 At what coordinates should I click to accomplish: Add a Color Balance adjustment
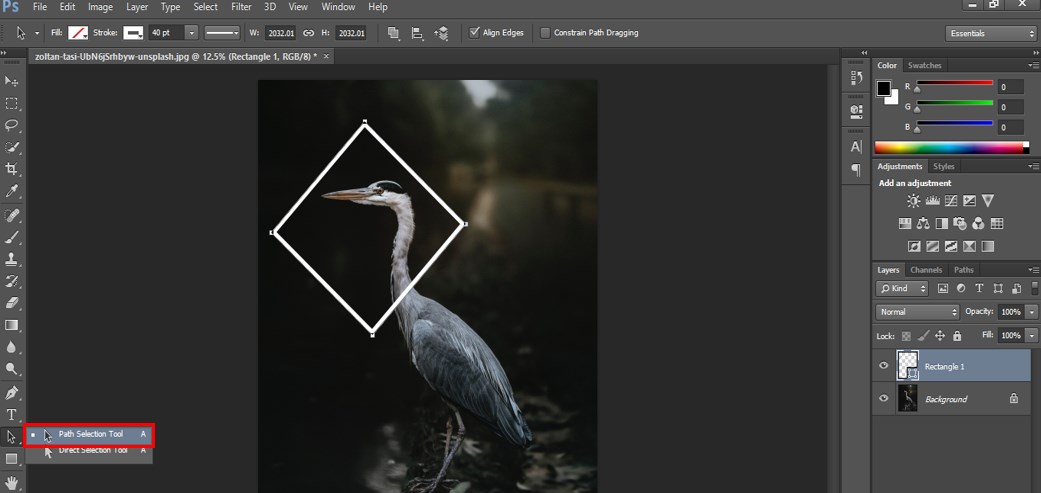tap(923, 224)
